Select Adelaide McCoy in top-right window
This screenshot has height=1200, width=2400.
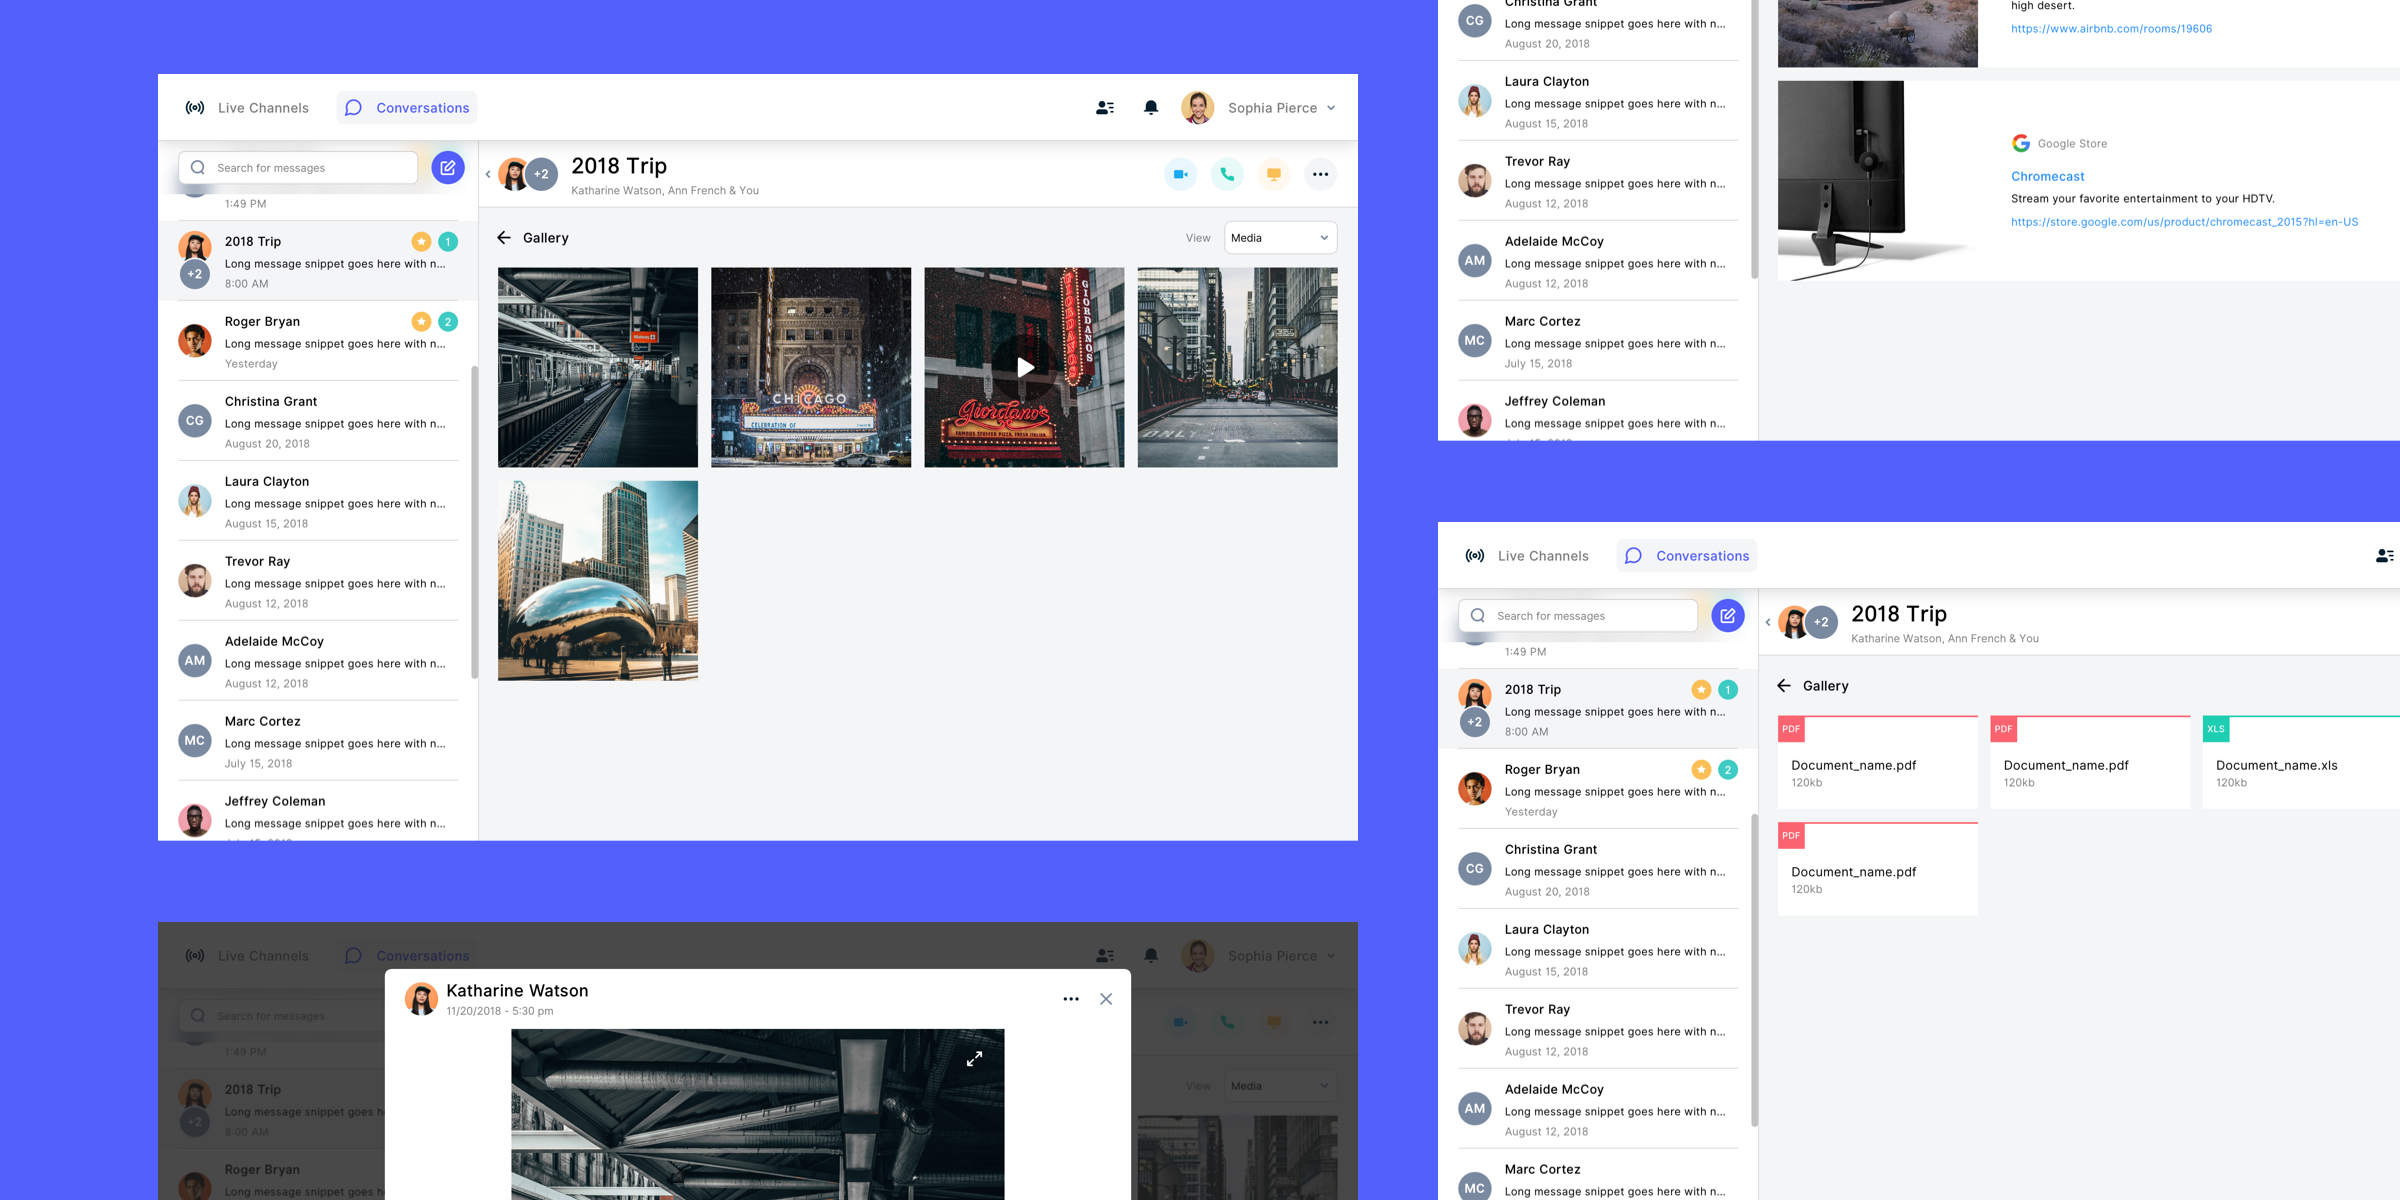tap(1598, 261)
